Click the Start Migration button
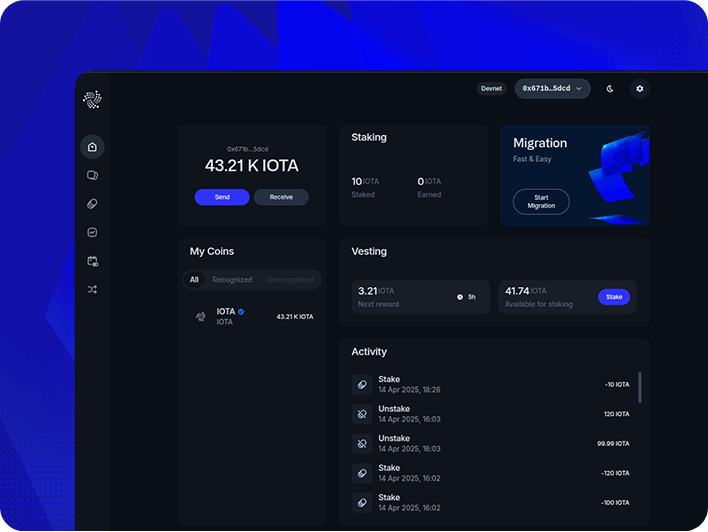This screenshot has height=532, width=708. (x=541, y=201)
